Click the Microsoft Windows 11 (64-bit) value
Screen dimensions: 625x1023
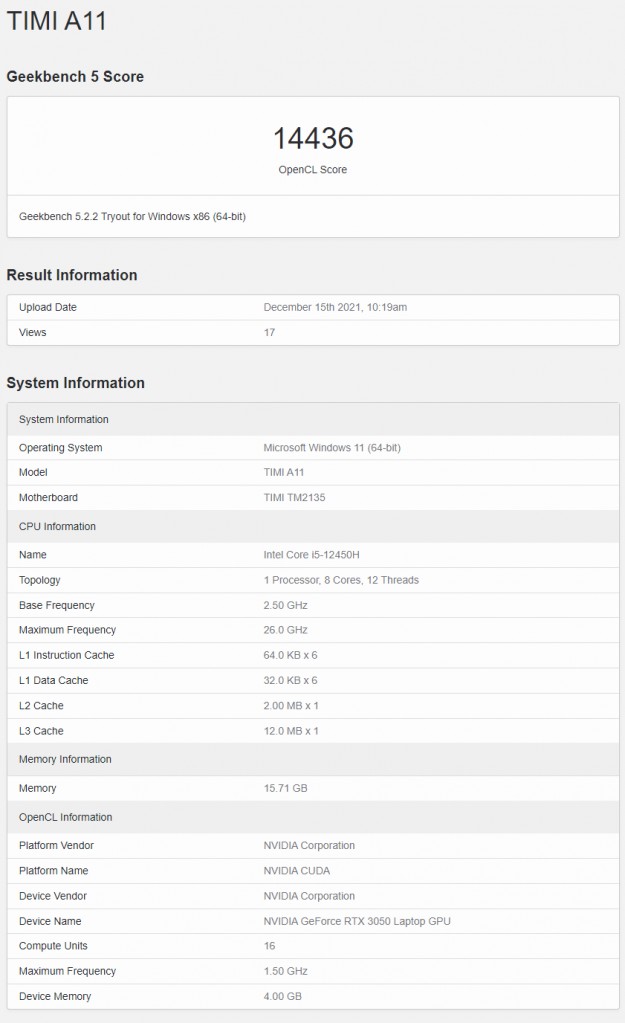(332, 448)
